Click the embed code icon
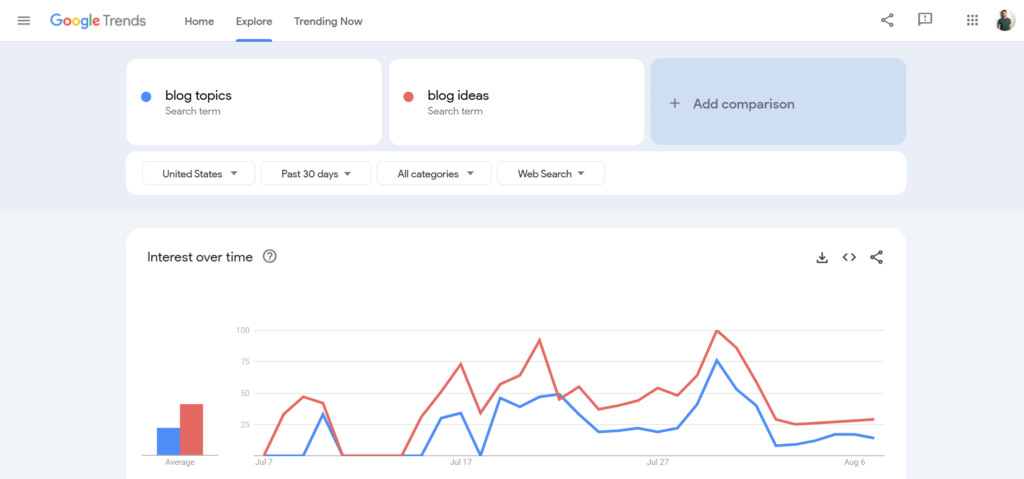This screenshot has width=1024, height=479. [x=849, y=257]
